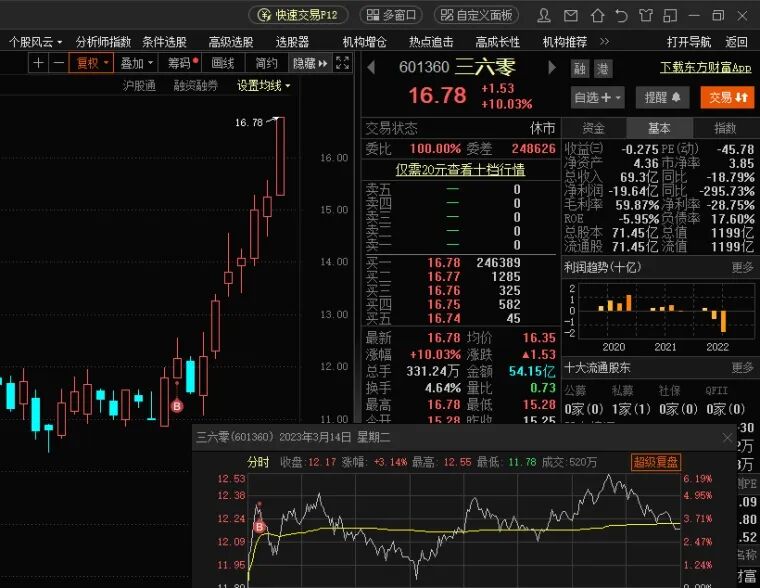The width and height of the screenshot is (760, 588).
Task: Click the B buy marker on candlestick chart
Action: (177, 406)
